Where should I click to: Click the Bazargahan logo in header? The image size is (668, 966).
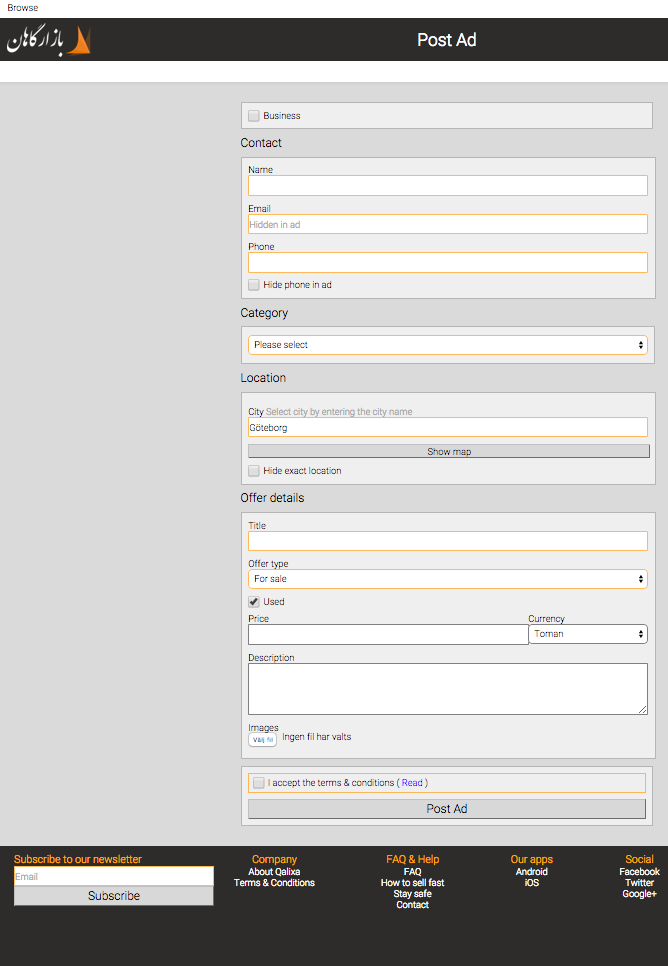coord(49,41)
